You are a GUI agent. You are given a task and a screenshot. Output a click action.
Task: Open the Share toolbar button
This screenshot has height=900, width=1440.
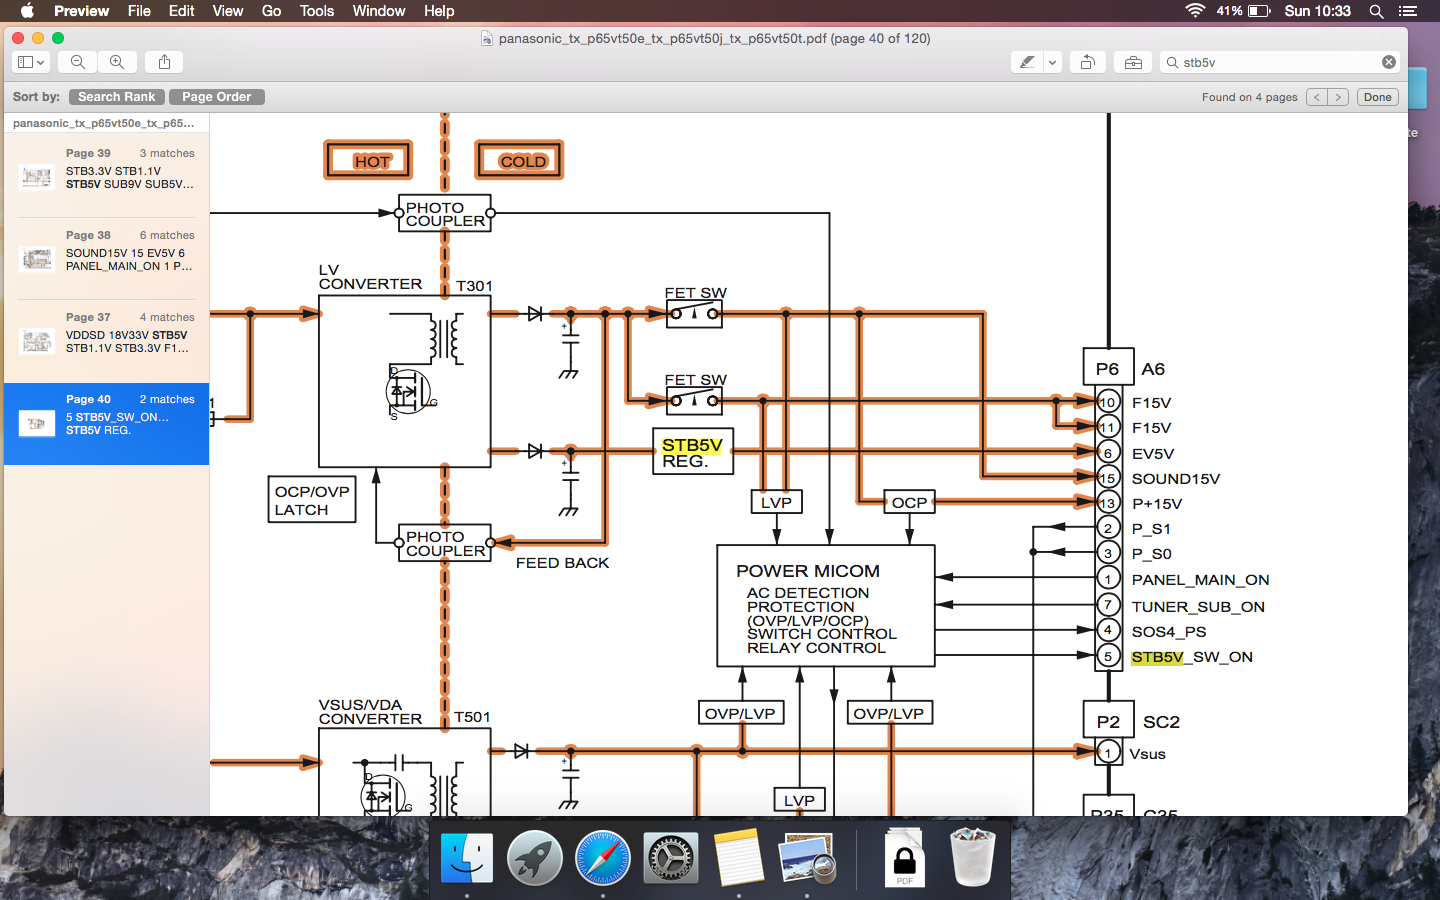164,62
